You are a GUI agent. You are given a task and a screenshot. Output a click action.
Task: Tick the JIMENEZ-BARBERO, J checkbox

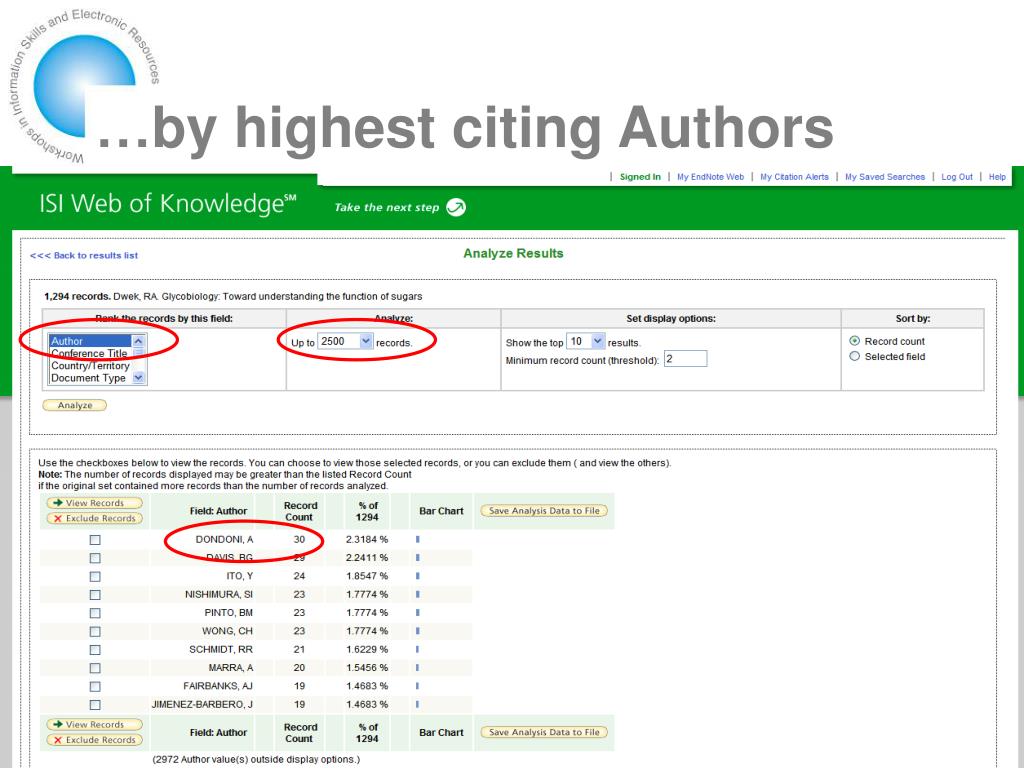95,705
